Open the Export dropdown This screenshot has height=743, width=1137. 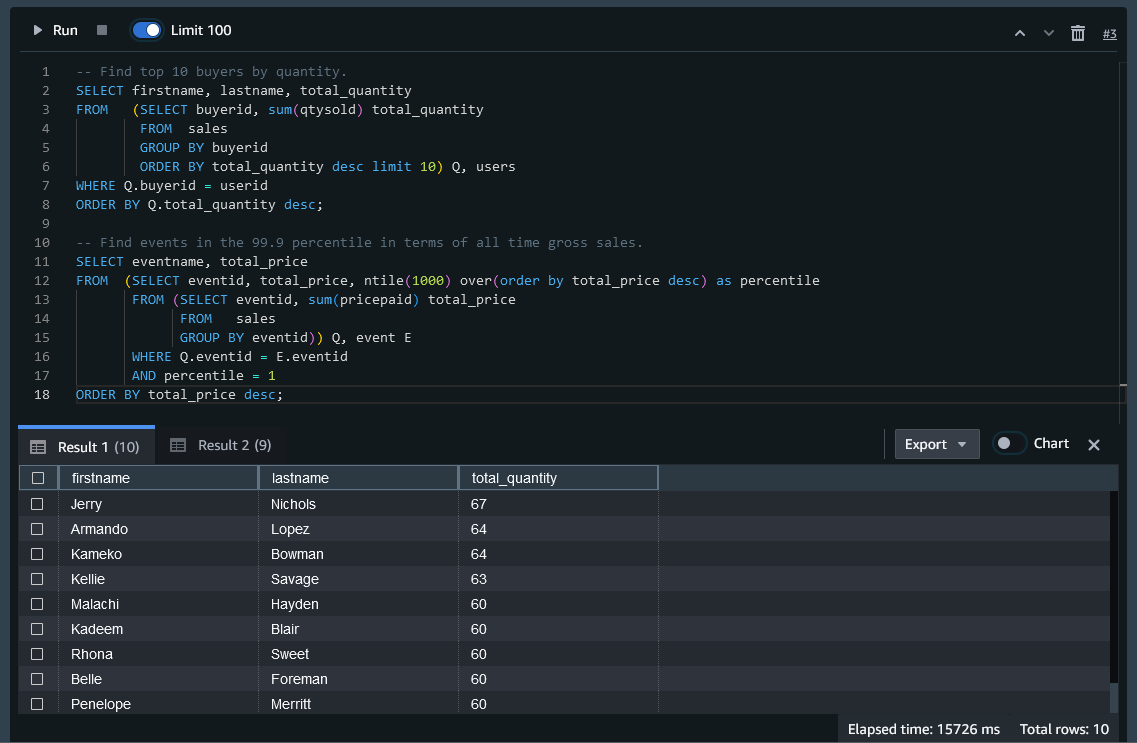[936, 444]
